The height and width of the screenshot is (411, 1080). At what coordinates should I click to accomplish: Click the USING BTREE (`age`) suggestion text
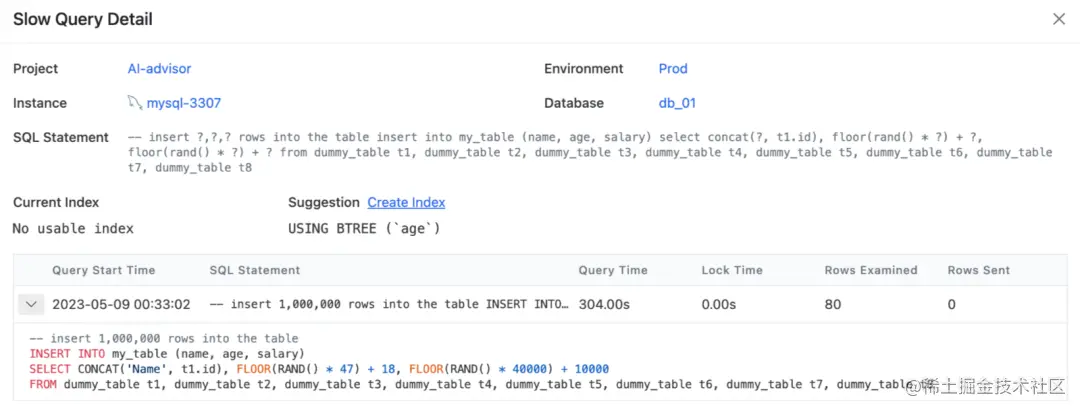click(x=364, y=229)
